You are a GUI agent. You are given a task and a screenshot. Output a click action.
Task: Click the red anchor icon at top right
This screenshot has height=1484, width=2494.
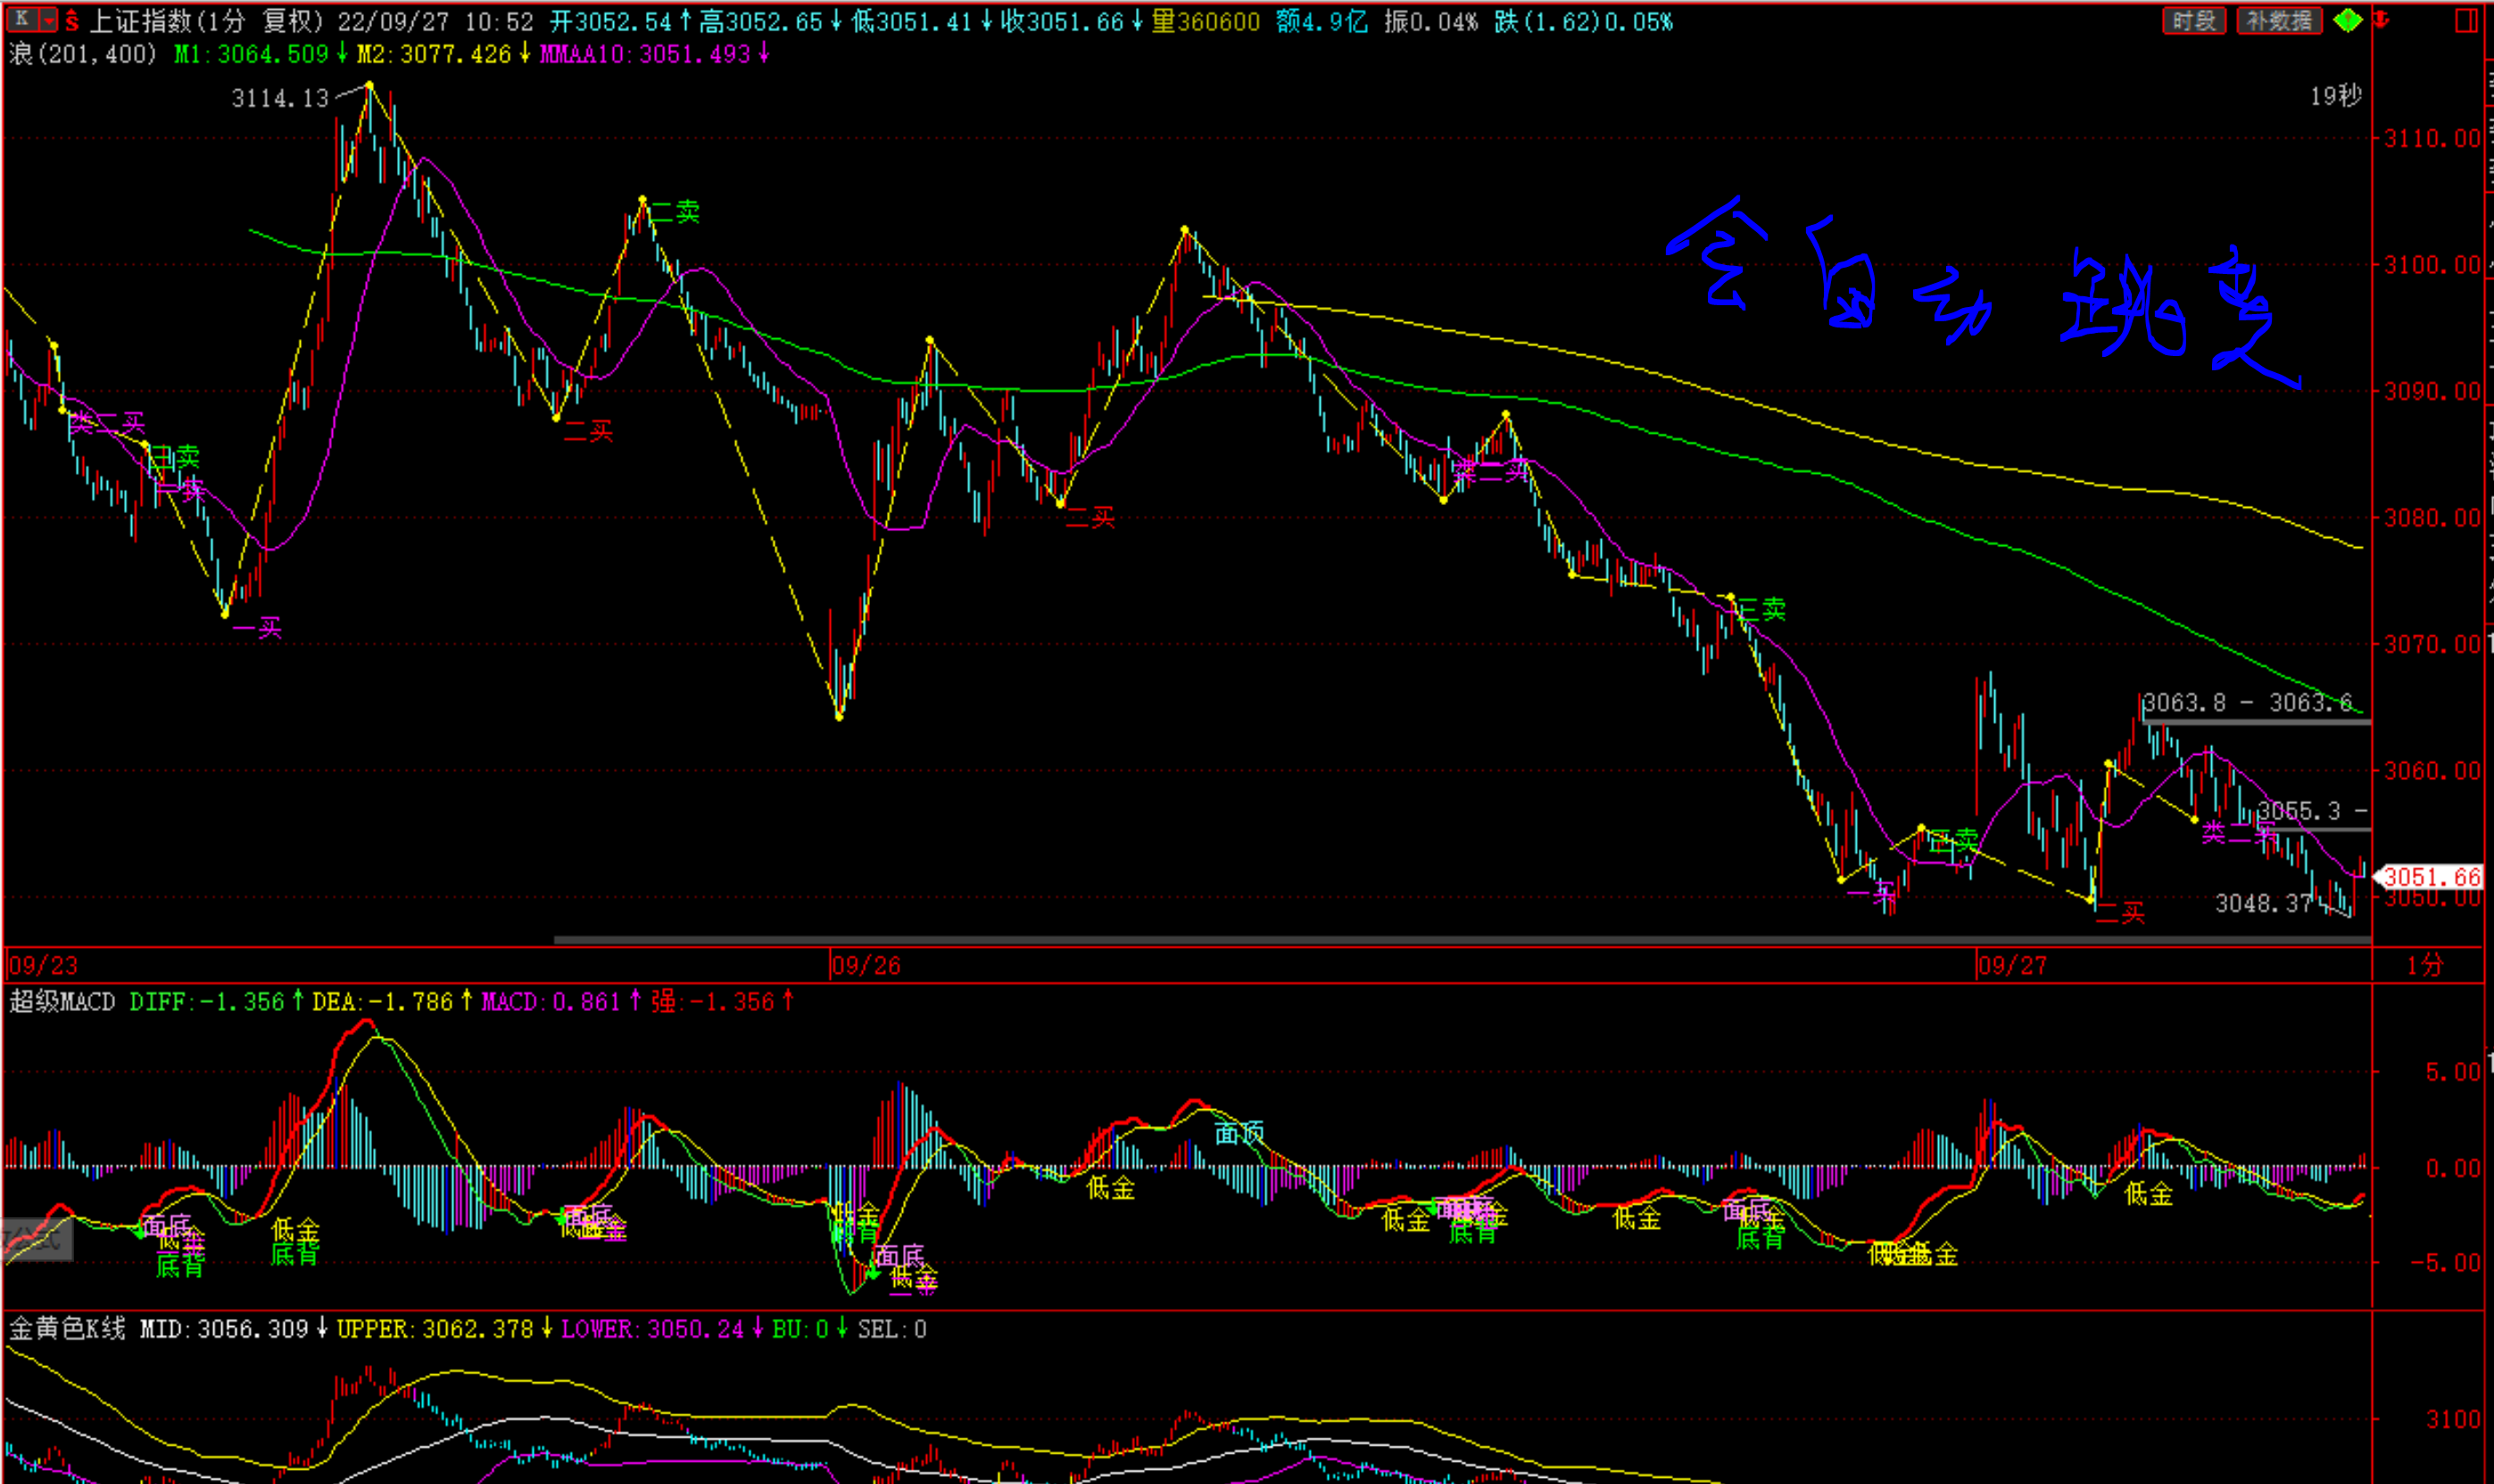(2382, 19)
